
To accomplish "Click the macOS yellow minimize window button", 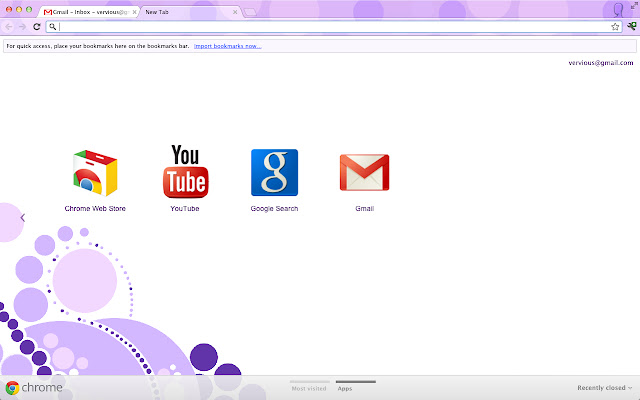I will tap(19, 9).
